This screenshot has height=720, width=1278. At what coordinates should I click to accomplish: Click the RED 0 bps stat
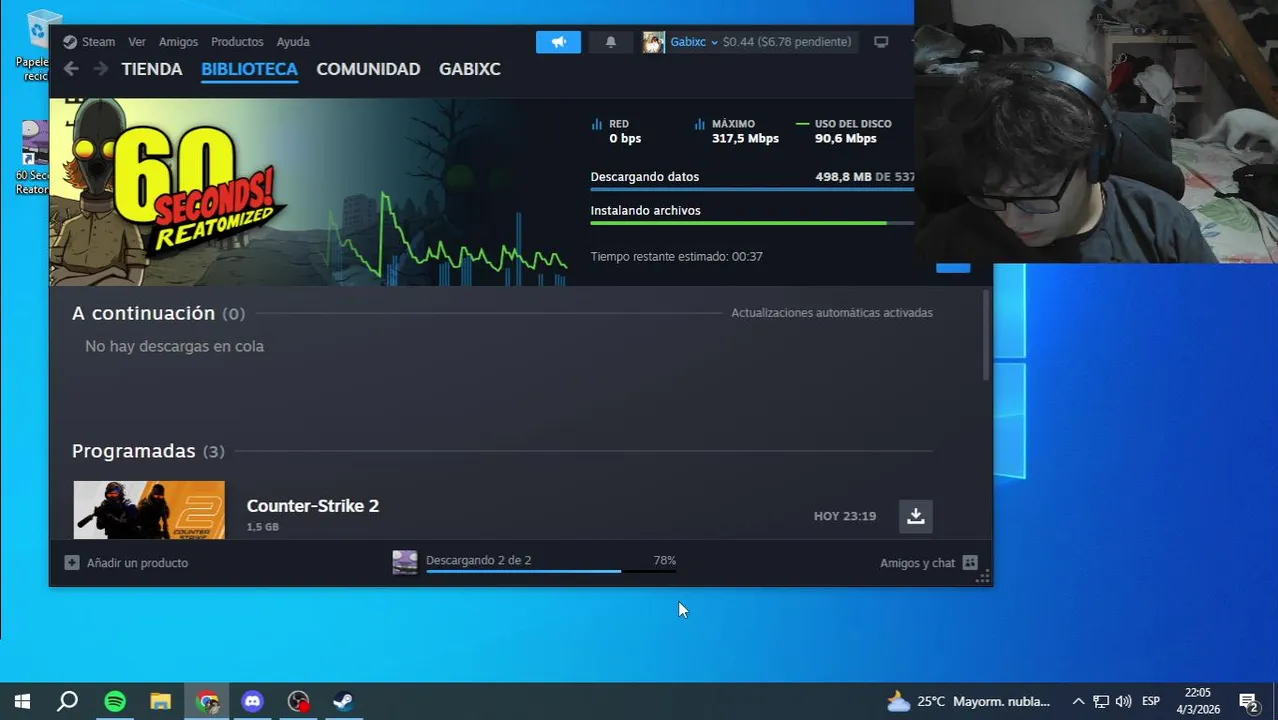point(617,131)
